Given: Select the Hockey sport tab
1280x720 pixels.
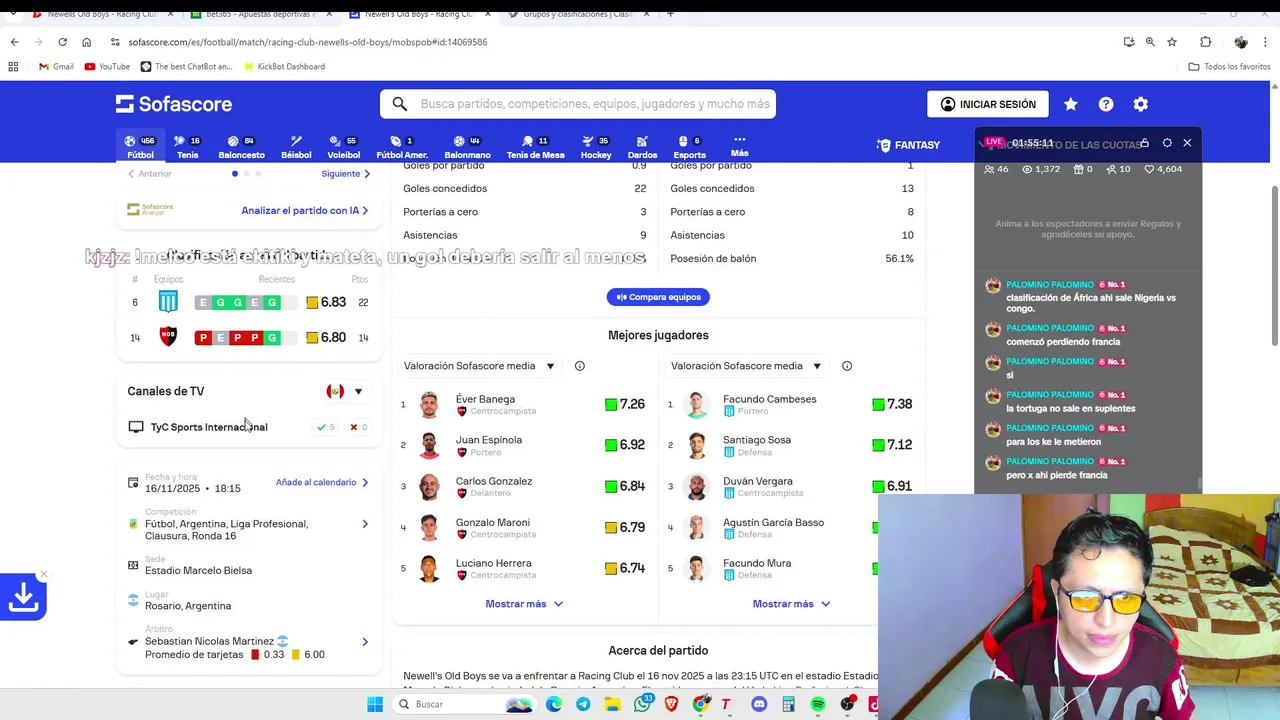Looking at the screenshot, I should [x=596, y=147].
